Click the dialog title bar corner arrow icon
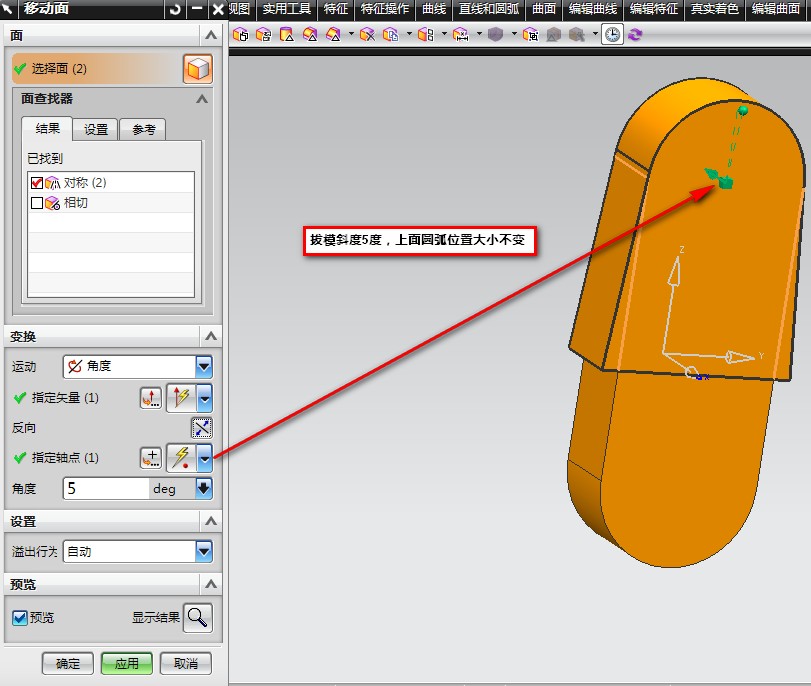The width and height of the screenshot is (811, 686). (8, 9)
